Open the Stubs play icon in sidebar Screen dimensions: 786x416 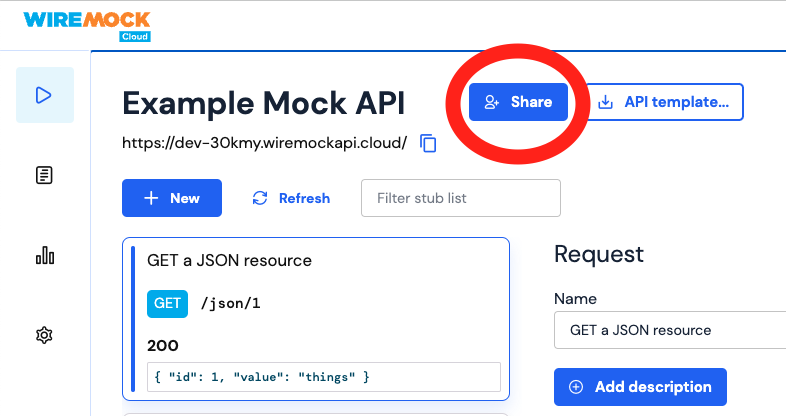(45, 95)
